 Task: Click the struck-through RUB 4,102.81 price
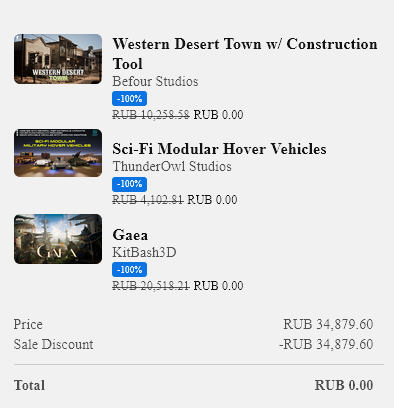[x=148, y=200]
